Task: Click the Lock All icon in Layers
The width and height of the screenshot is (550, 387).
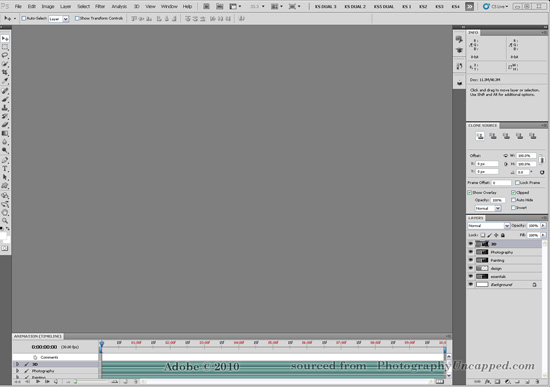Action: (503, 235)
